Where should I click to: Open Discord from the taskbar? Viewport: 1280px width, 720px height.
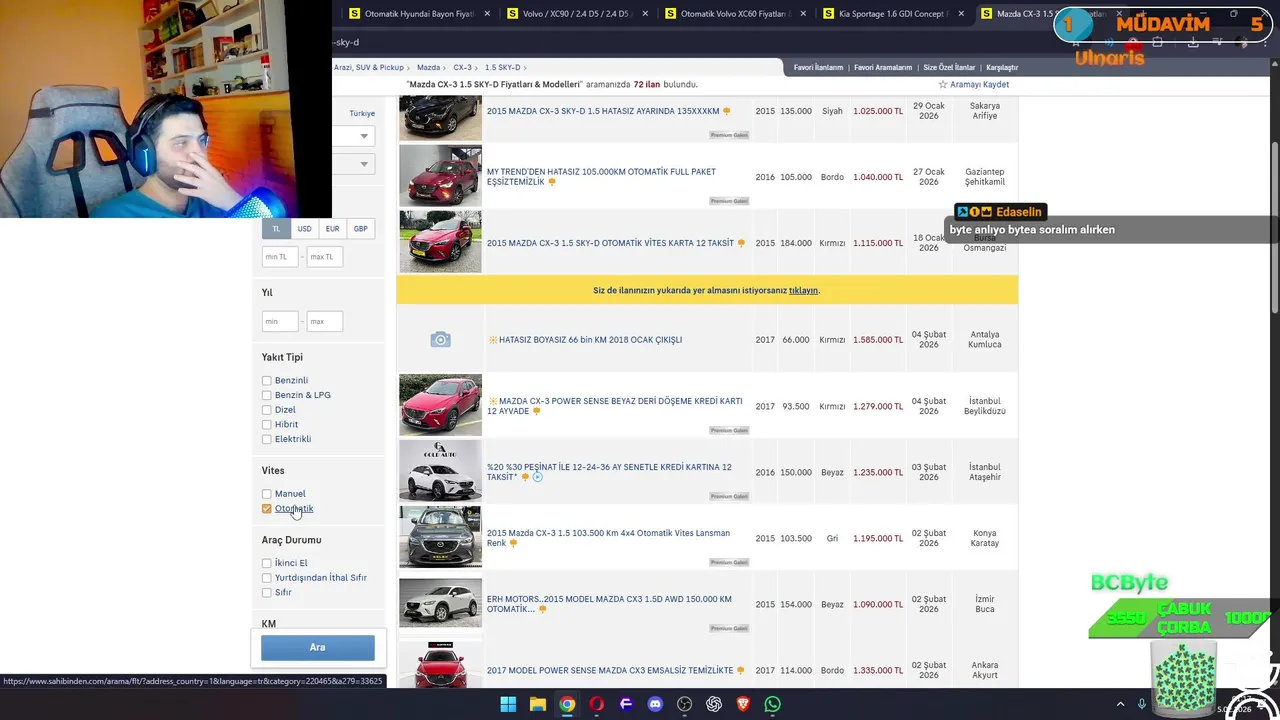tap(655, 704)
